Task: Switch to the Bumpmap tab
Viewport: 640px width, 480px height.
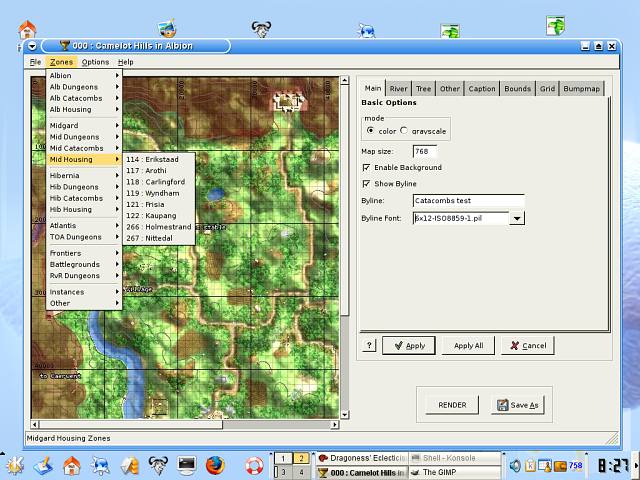Action: (582, 88)
